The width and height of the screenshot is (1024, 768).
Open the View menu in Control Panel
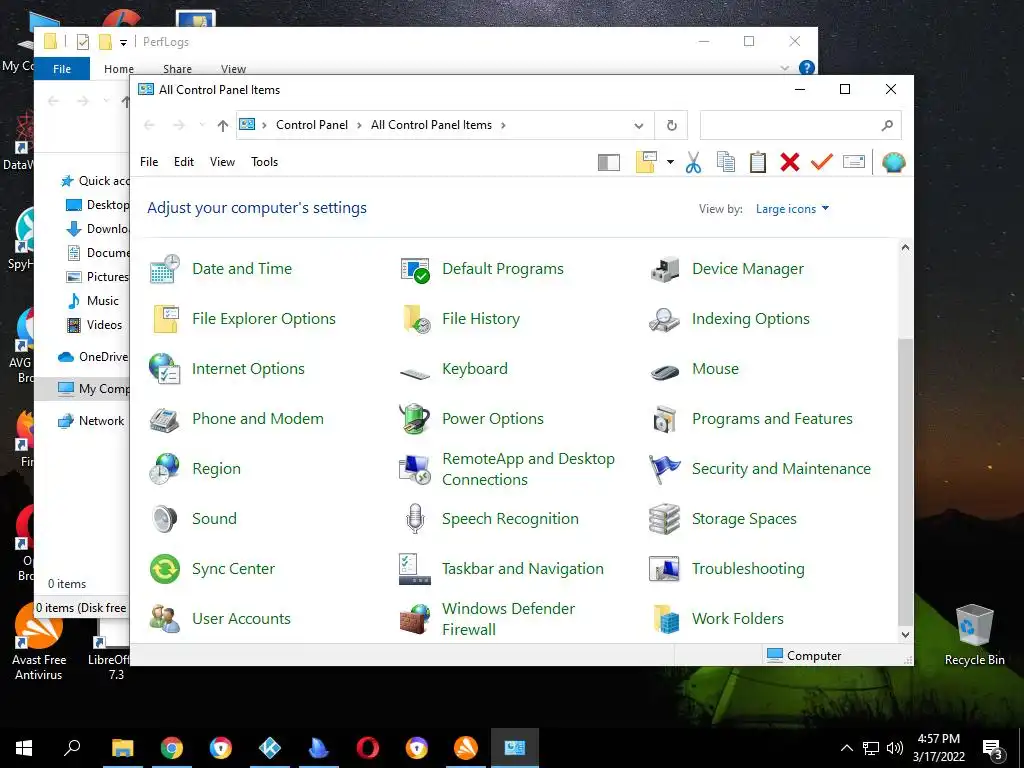(222, 162)
